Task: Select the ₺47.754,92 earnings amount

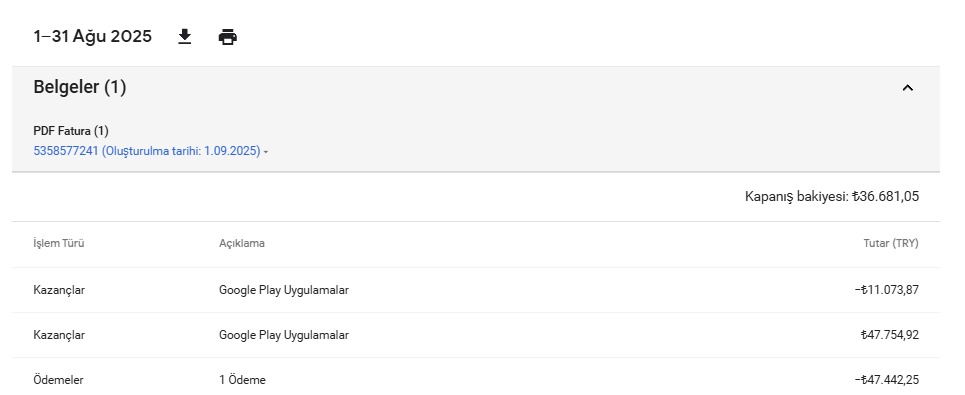Action: click(890, 335)
